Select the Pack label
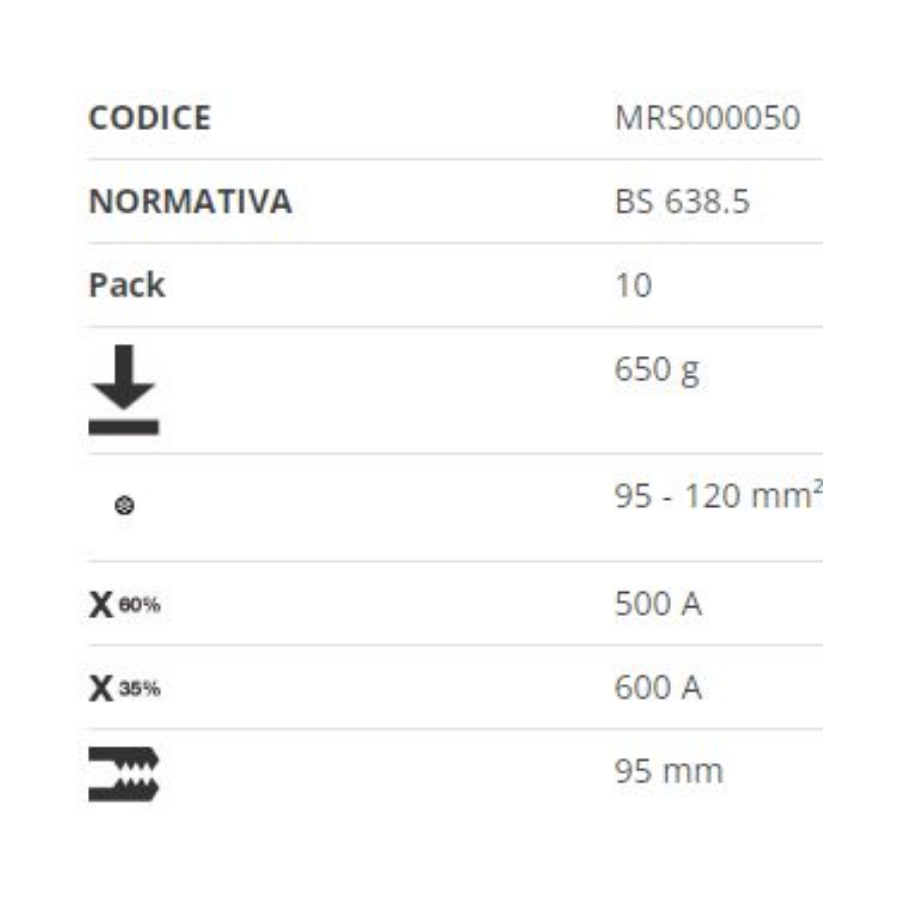Image resolution: width=900 pixels, height=900 pixels. (x=127, y=285)
